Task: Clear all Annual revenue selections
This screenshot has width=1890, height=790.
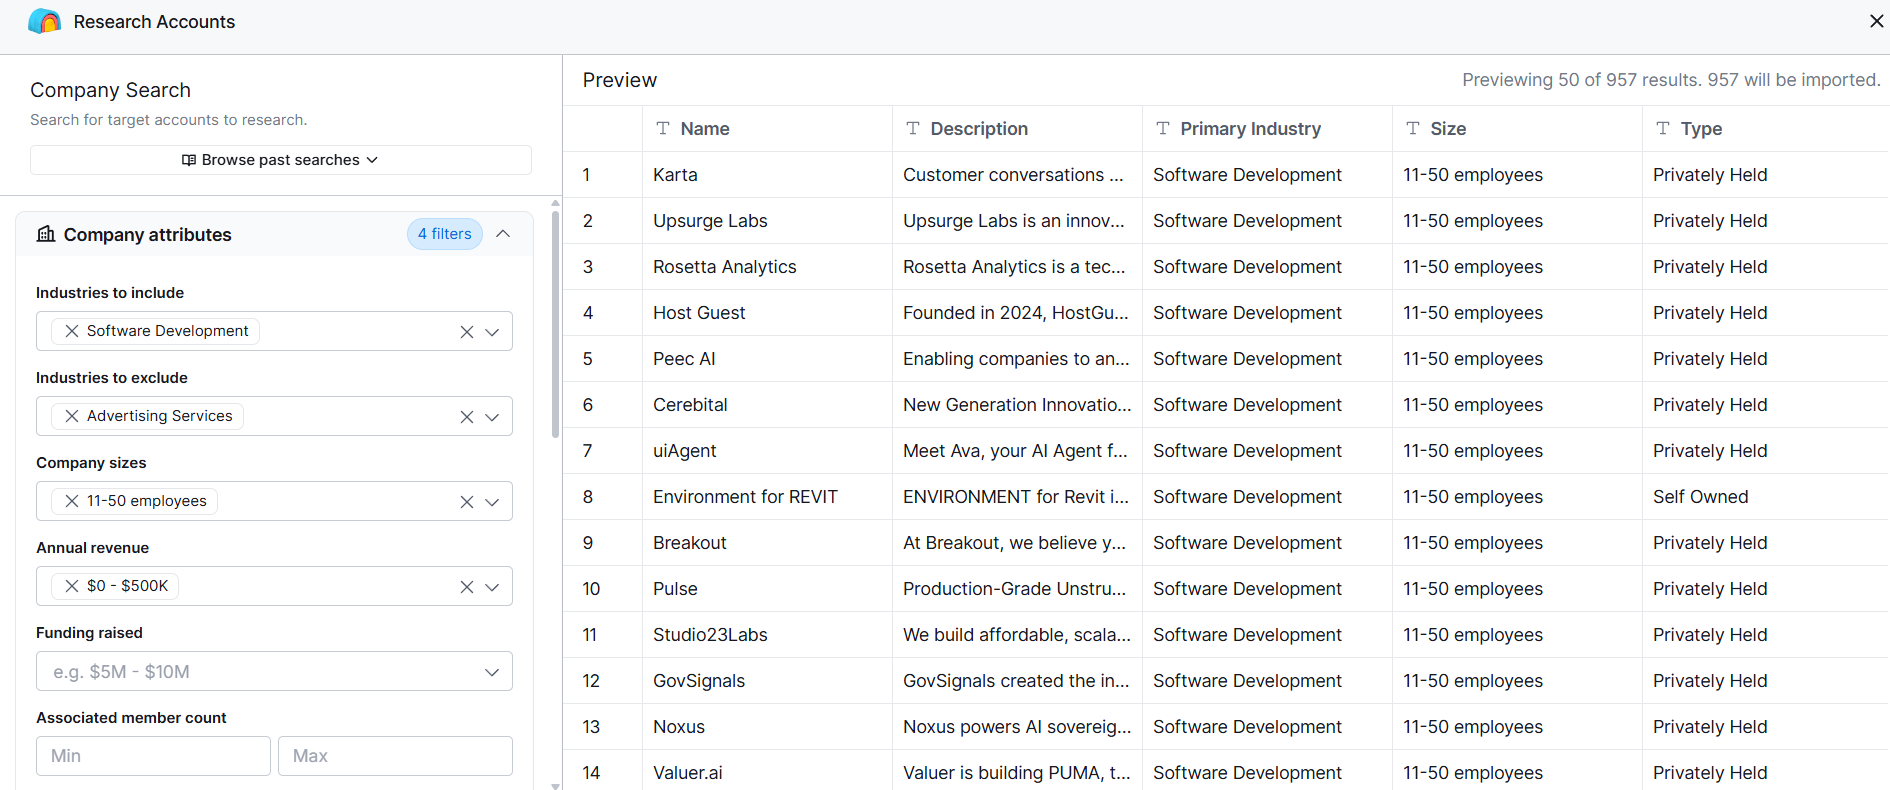Action: (467, 587)
